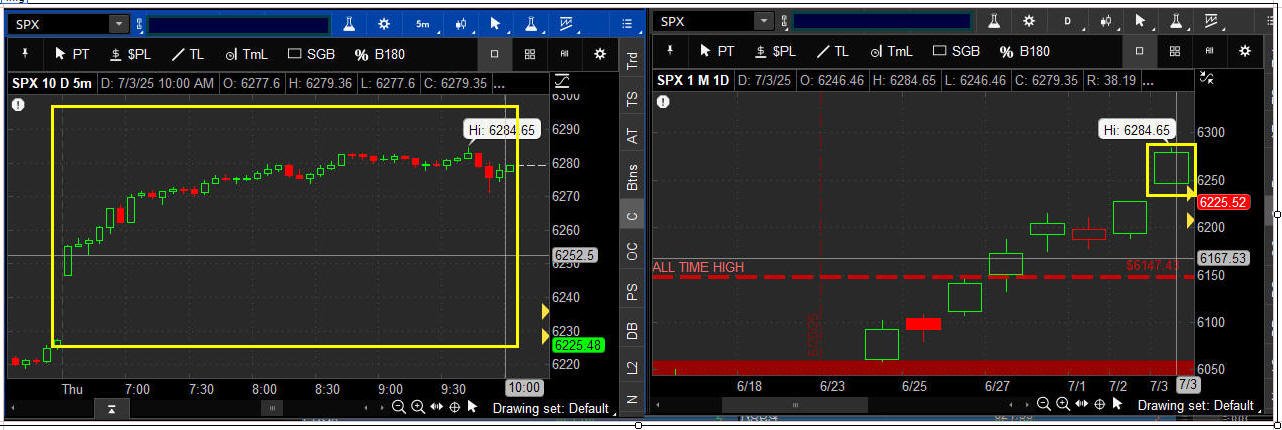Choose the $PL price level tool in left chart
This screenshot has height=430, width=1282.
[131, 53]
